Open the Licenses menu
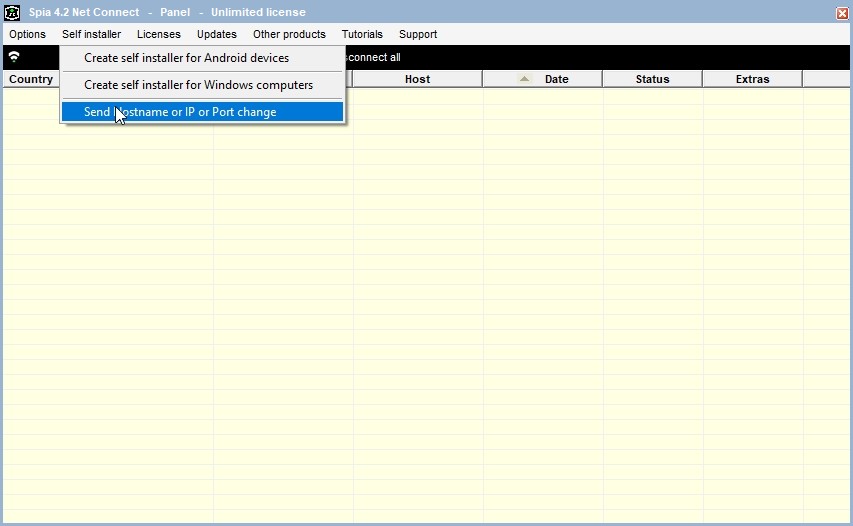Viewport: 853px width, 526px height. (158, 34)
